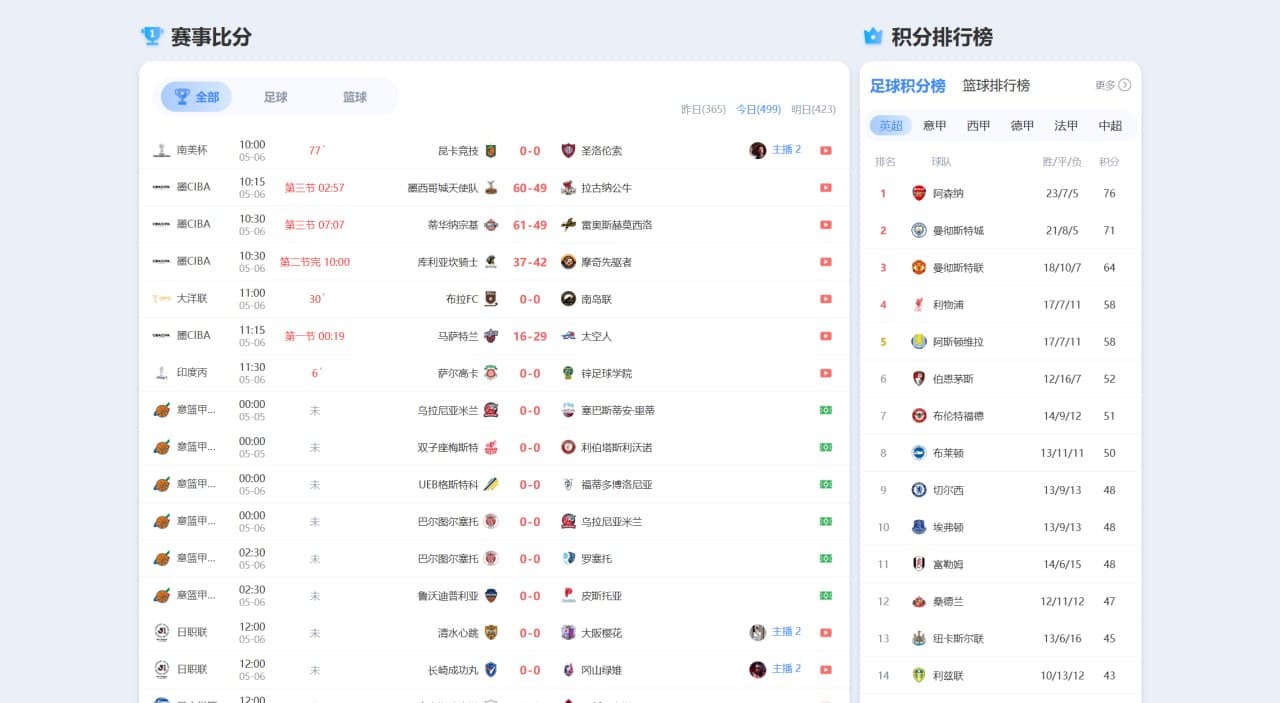This screenshot has width=1280, height=703.
Task: Click 富勒姆 team name in ranking
Action: click(948, 565)
